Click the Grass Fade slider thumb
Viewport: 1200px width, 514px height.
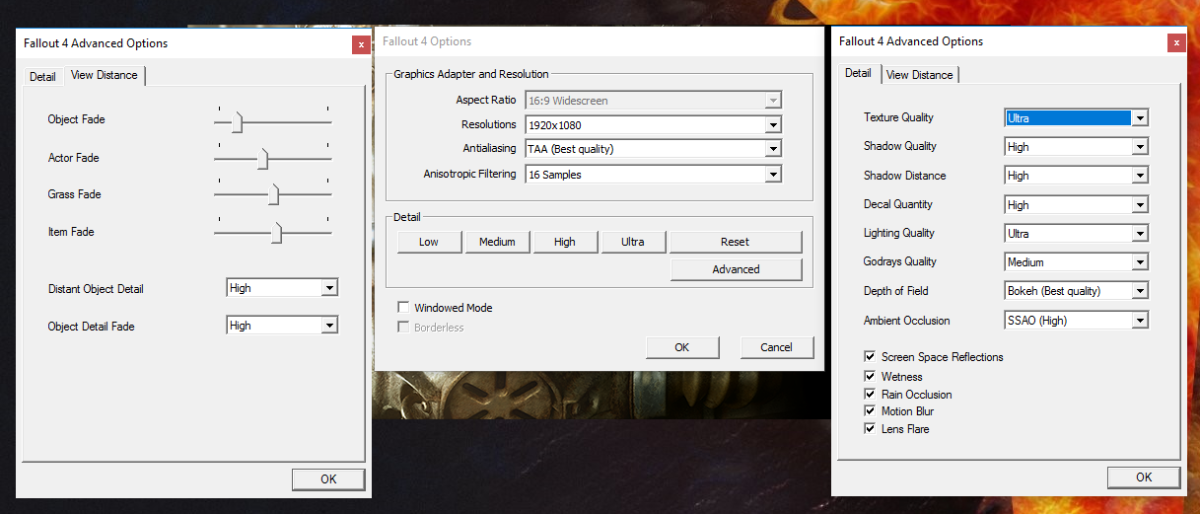273,195
